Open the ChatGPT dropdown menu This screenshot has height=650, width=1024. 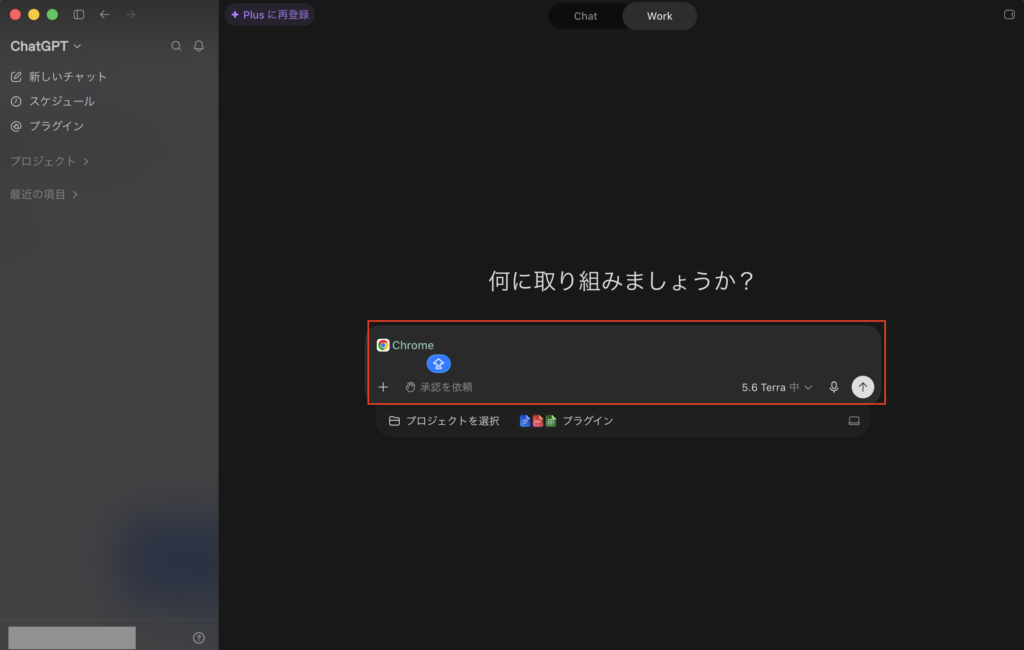(46, 46)
